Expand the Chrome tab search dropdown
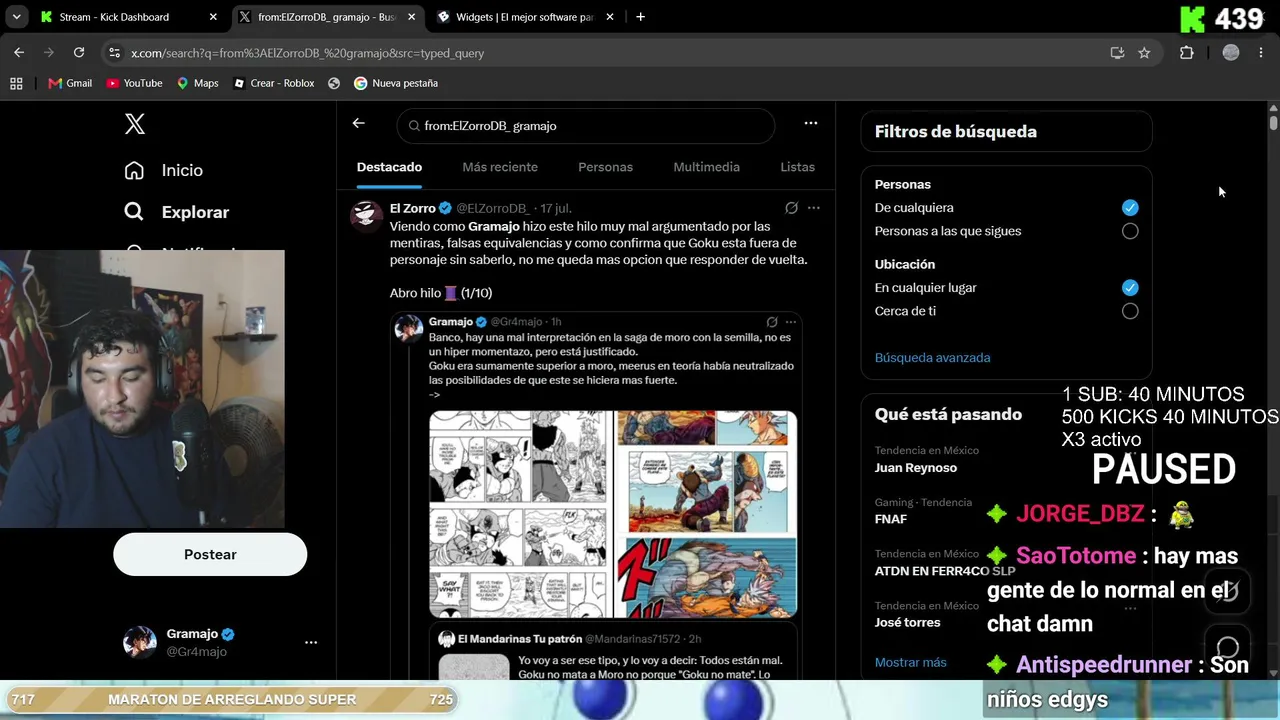Image resolution: width=1280 pixels, height=720 pixels. point(16,17)
